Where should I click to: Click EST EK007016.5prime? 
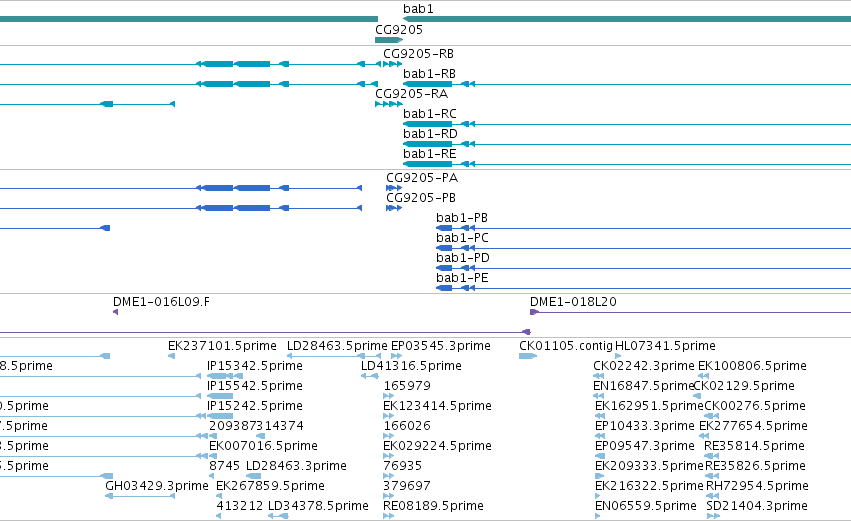[263, 446]
